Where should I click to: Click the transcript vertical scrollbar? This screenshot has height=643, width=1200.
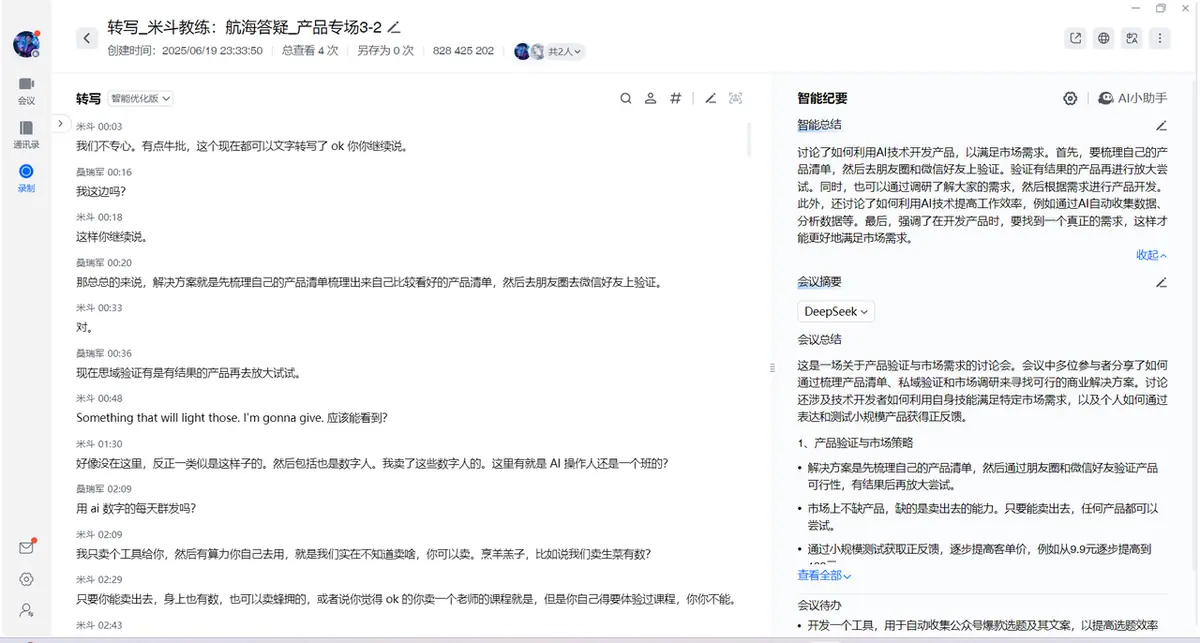[749, 138]
